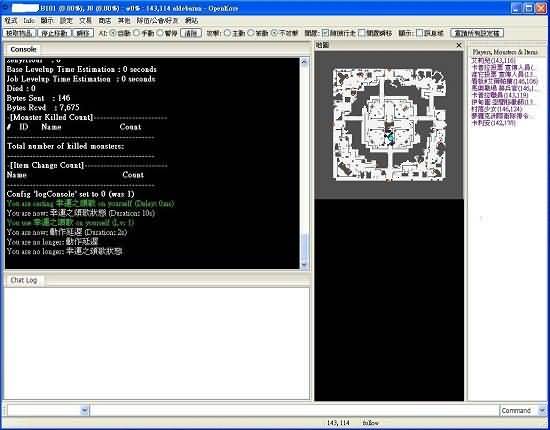Click the player marker on the minimap
This screenshot has width=550, height=430.
[389, 137]
